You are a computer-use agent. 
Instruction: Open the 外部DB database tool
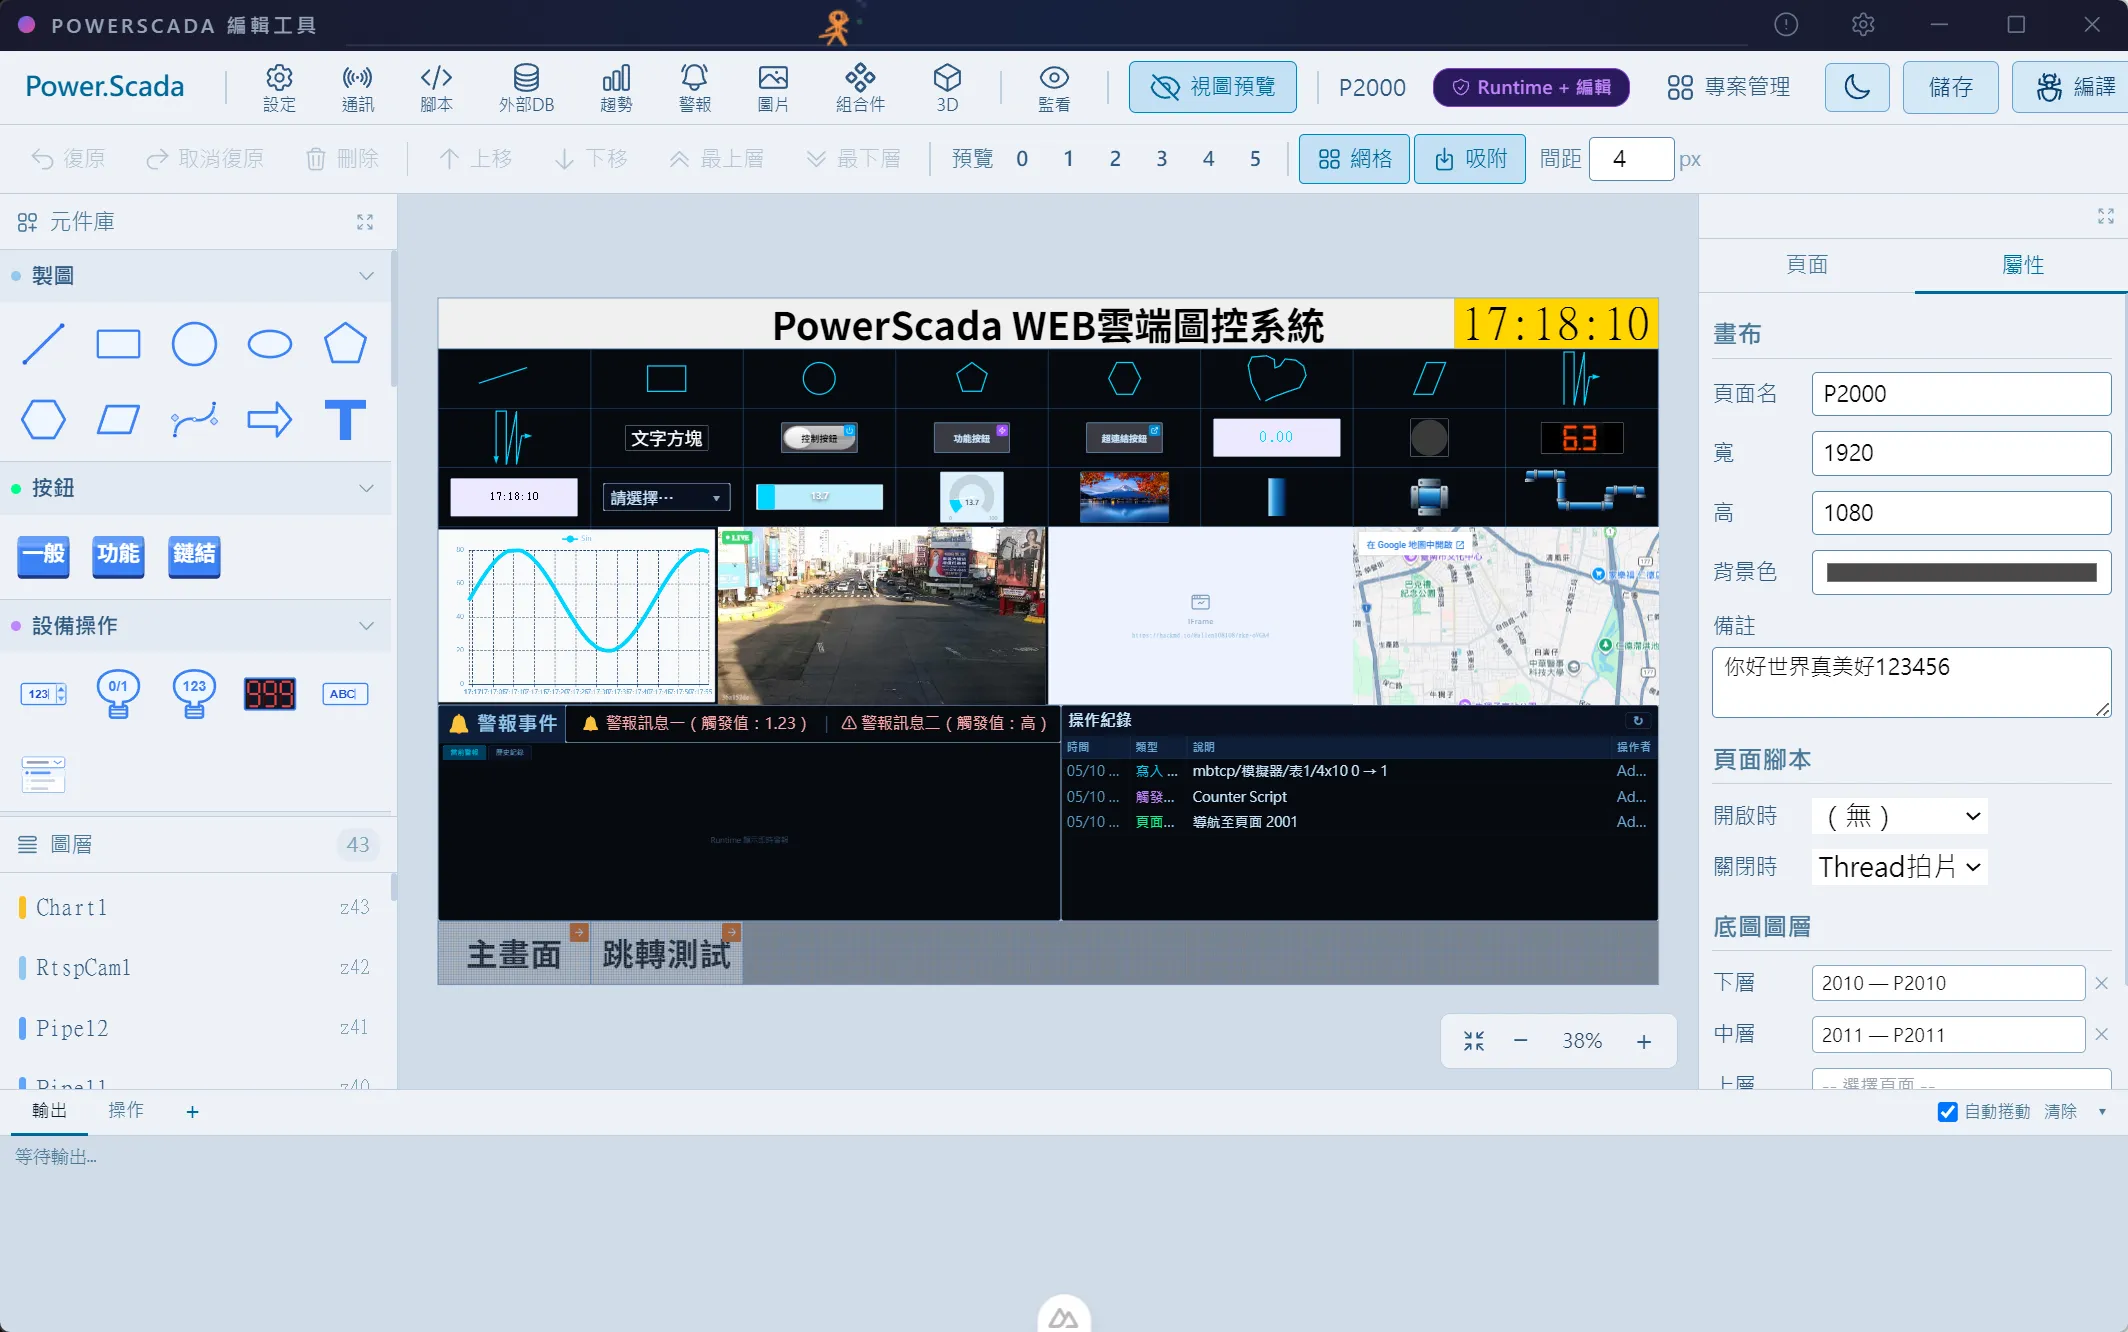pos(526,88)
